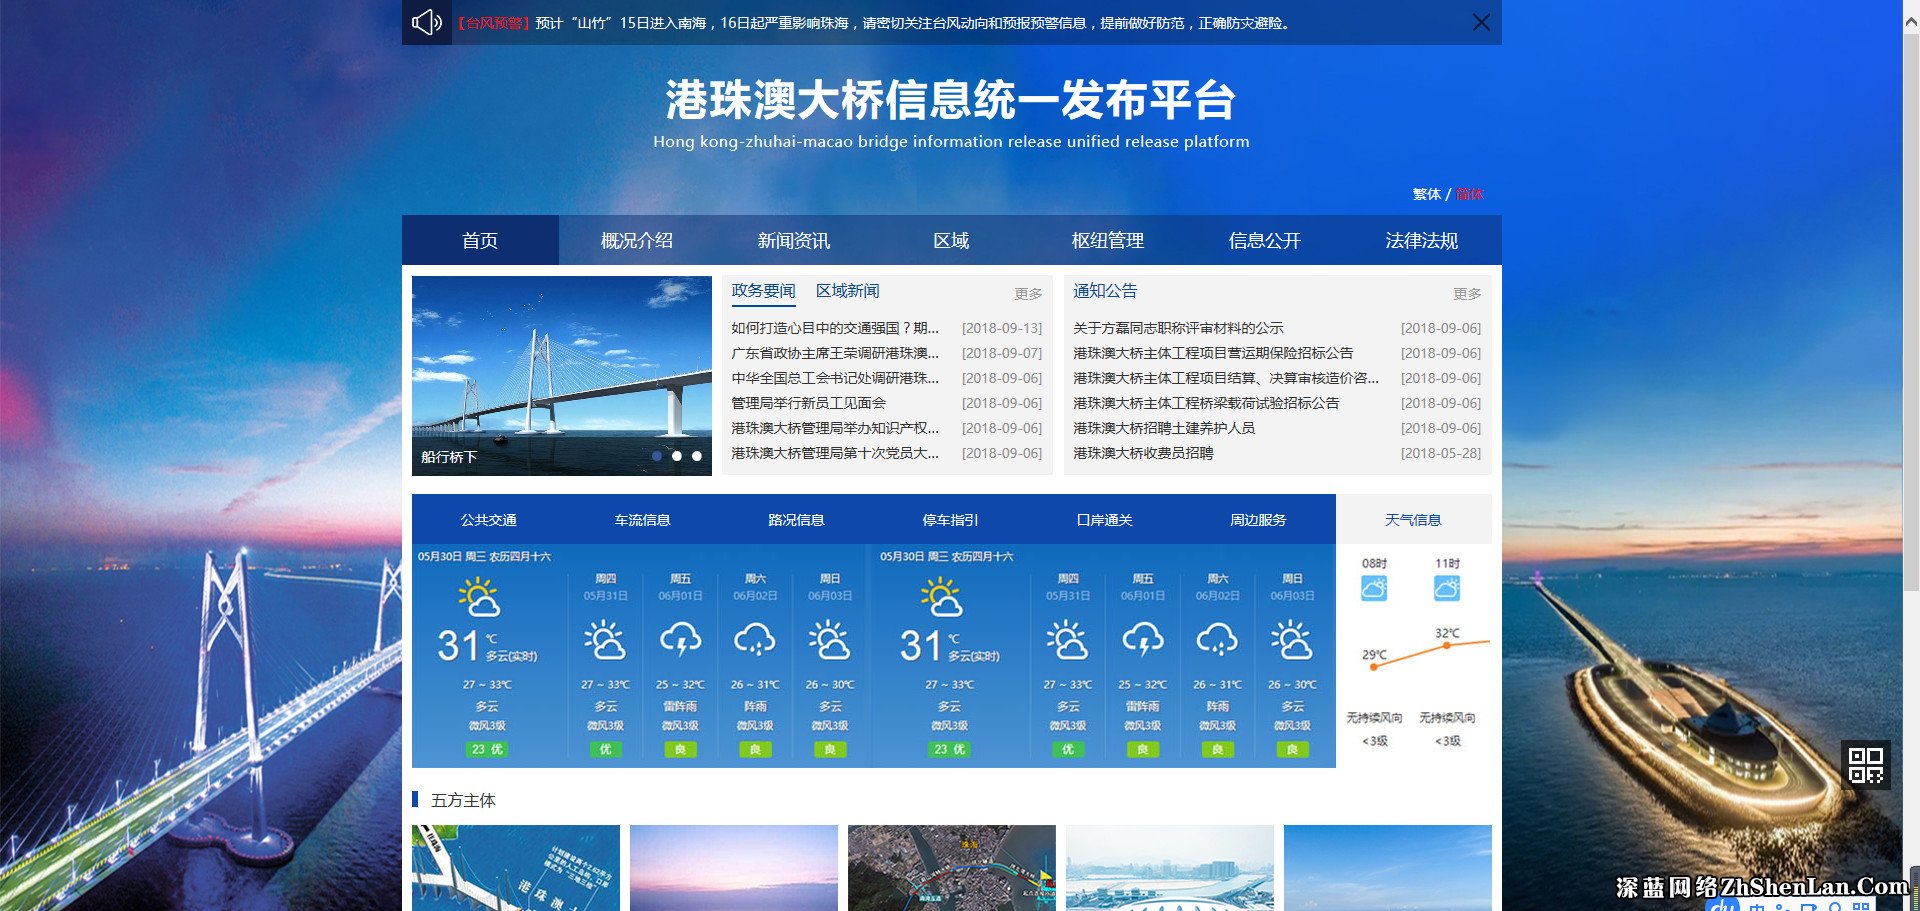Open the 法律法规 navigation menu
Screen dimensions: 1920x911
pyautogui.click(x=1422, y=240)
